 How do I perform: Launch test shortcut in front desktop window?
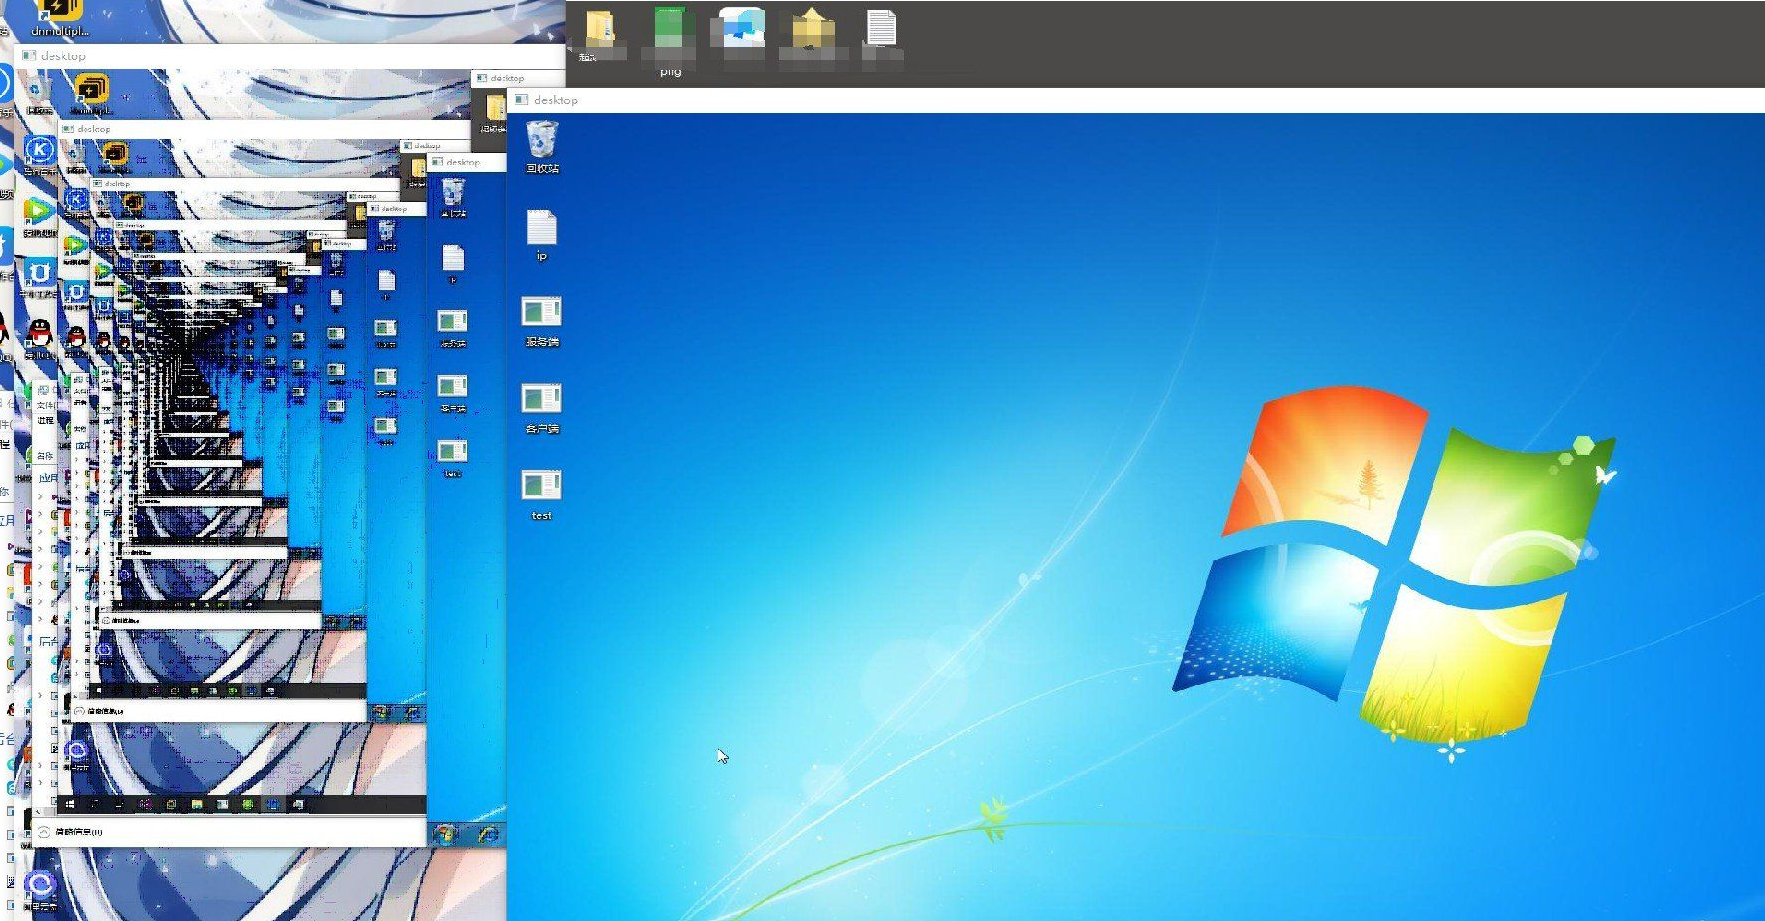pyautogui.click(x=541, y=494)
